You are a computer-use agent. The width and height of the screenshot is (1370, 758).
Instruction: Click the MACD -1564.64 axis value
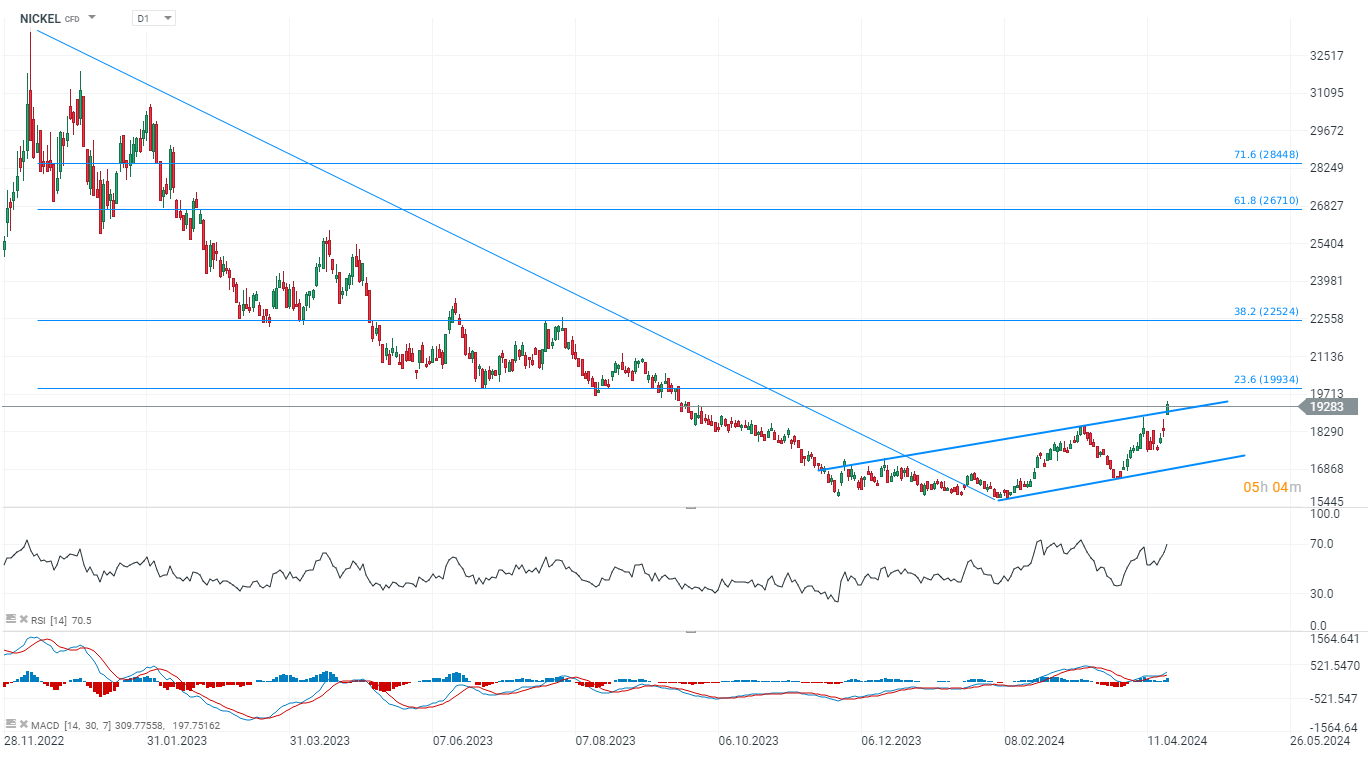click(x=1334, y=727)
